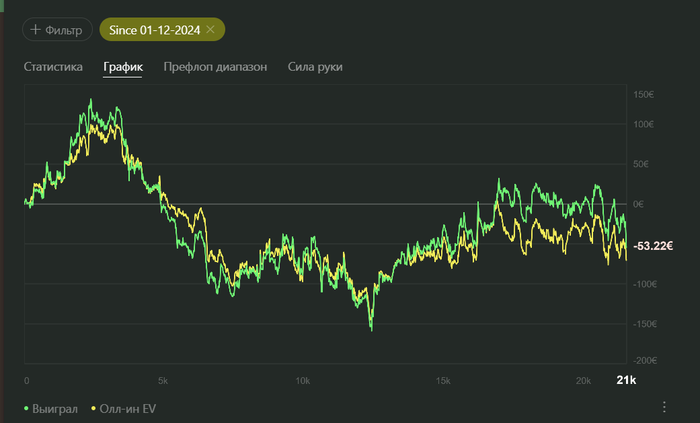Go to the Префлоп диапазон tab
Screen dimensions: 700x423
point(215,67)
